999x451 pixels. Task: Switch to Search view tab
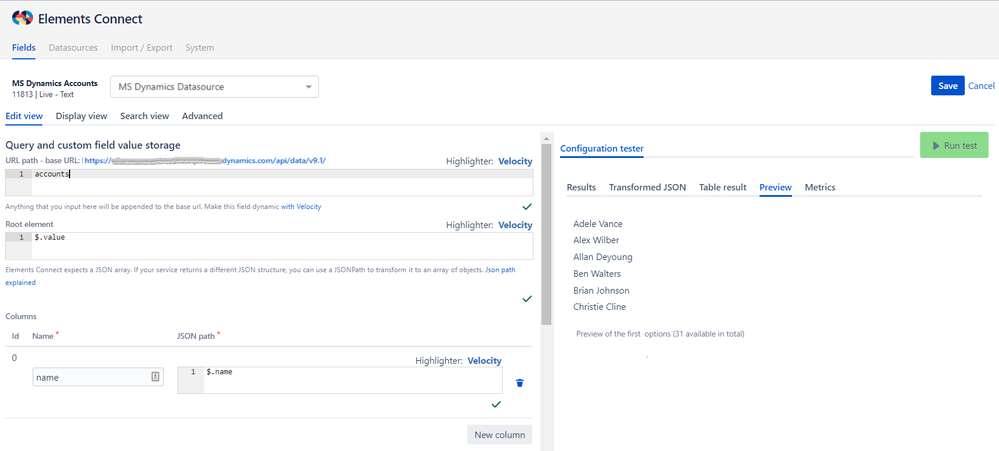click(x=145, y=116)
